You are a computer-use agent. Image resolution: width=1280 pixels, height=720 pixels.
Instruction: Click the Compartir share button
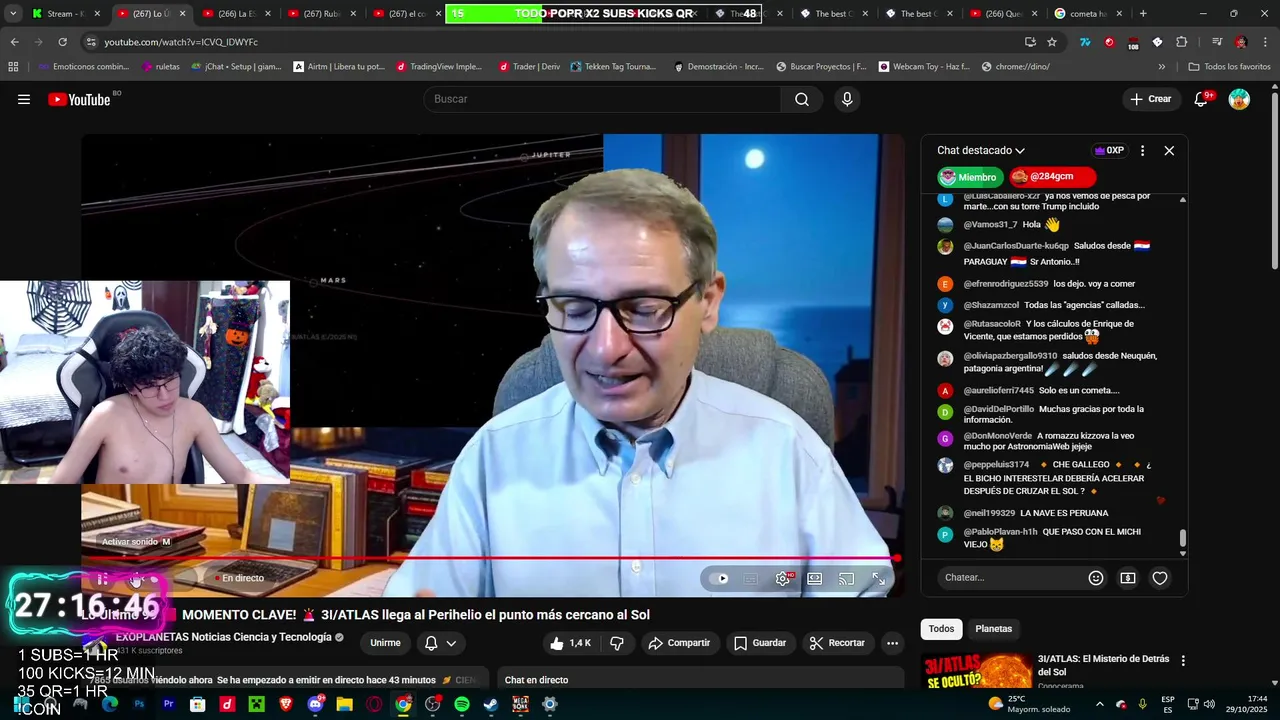click(x=679, y=643)
